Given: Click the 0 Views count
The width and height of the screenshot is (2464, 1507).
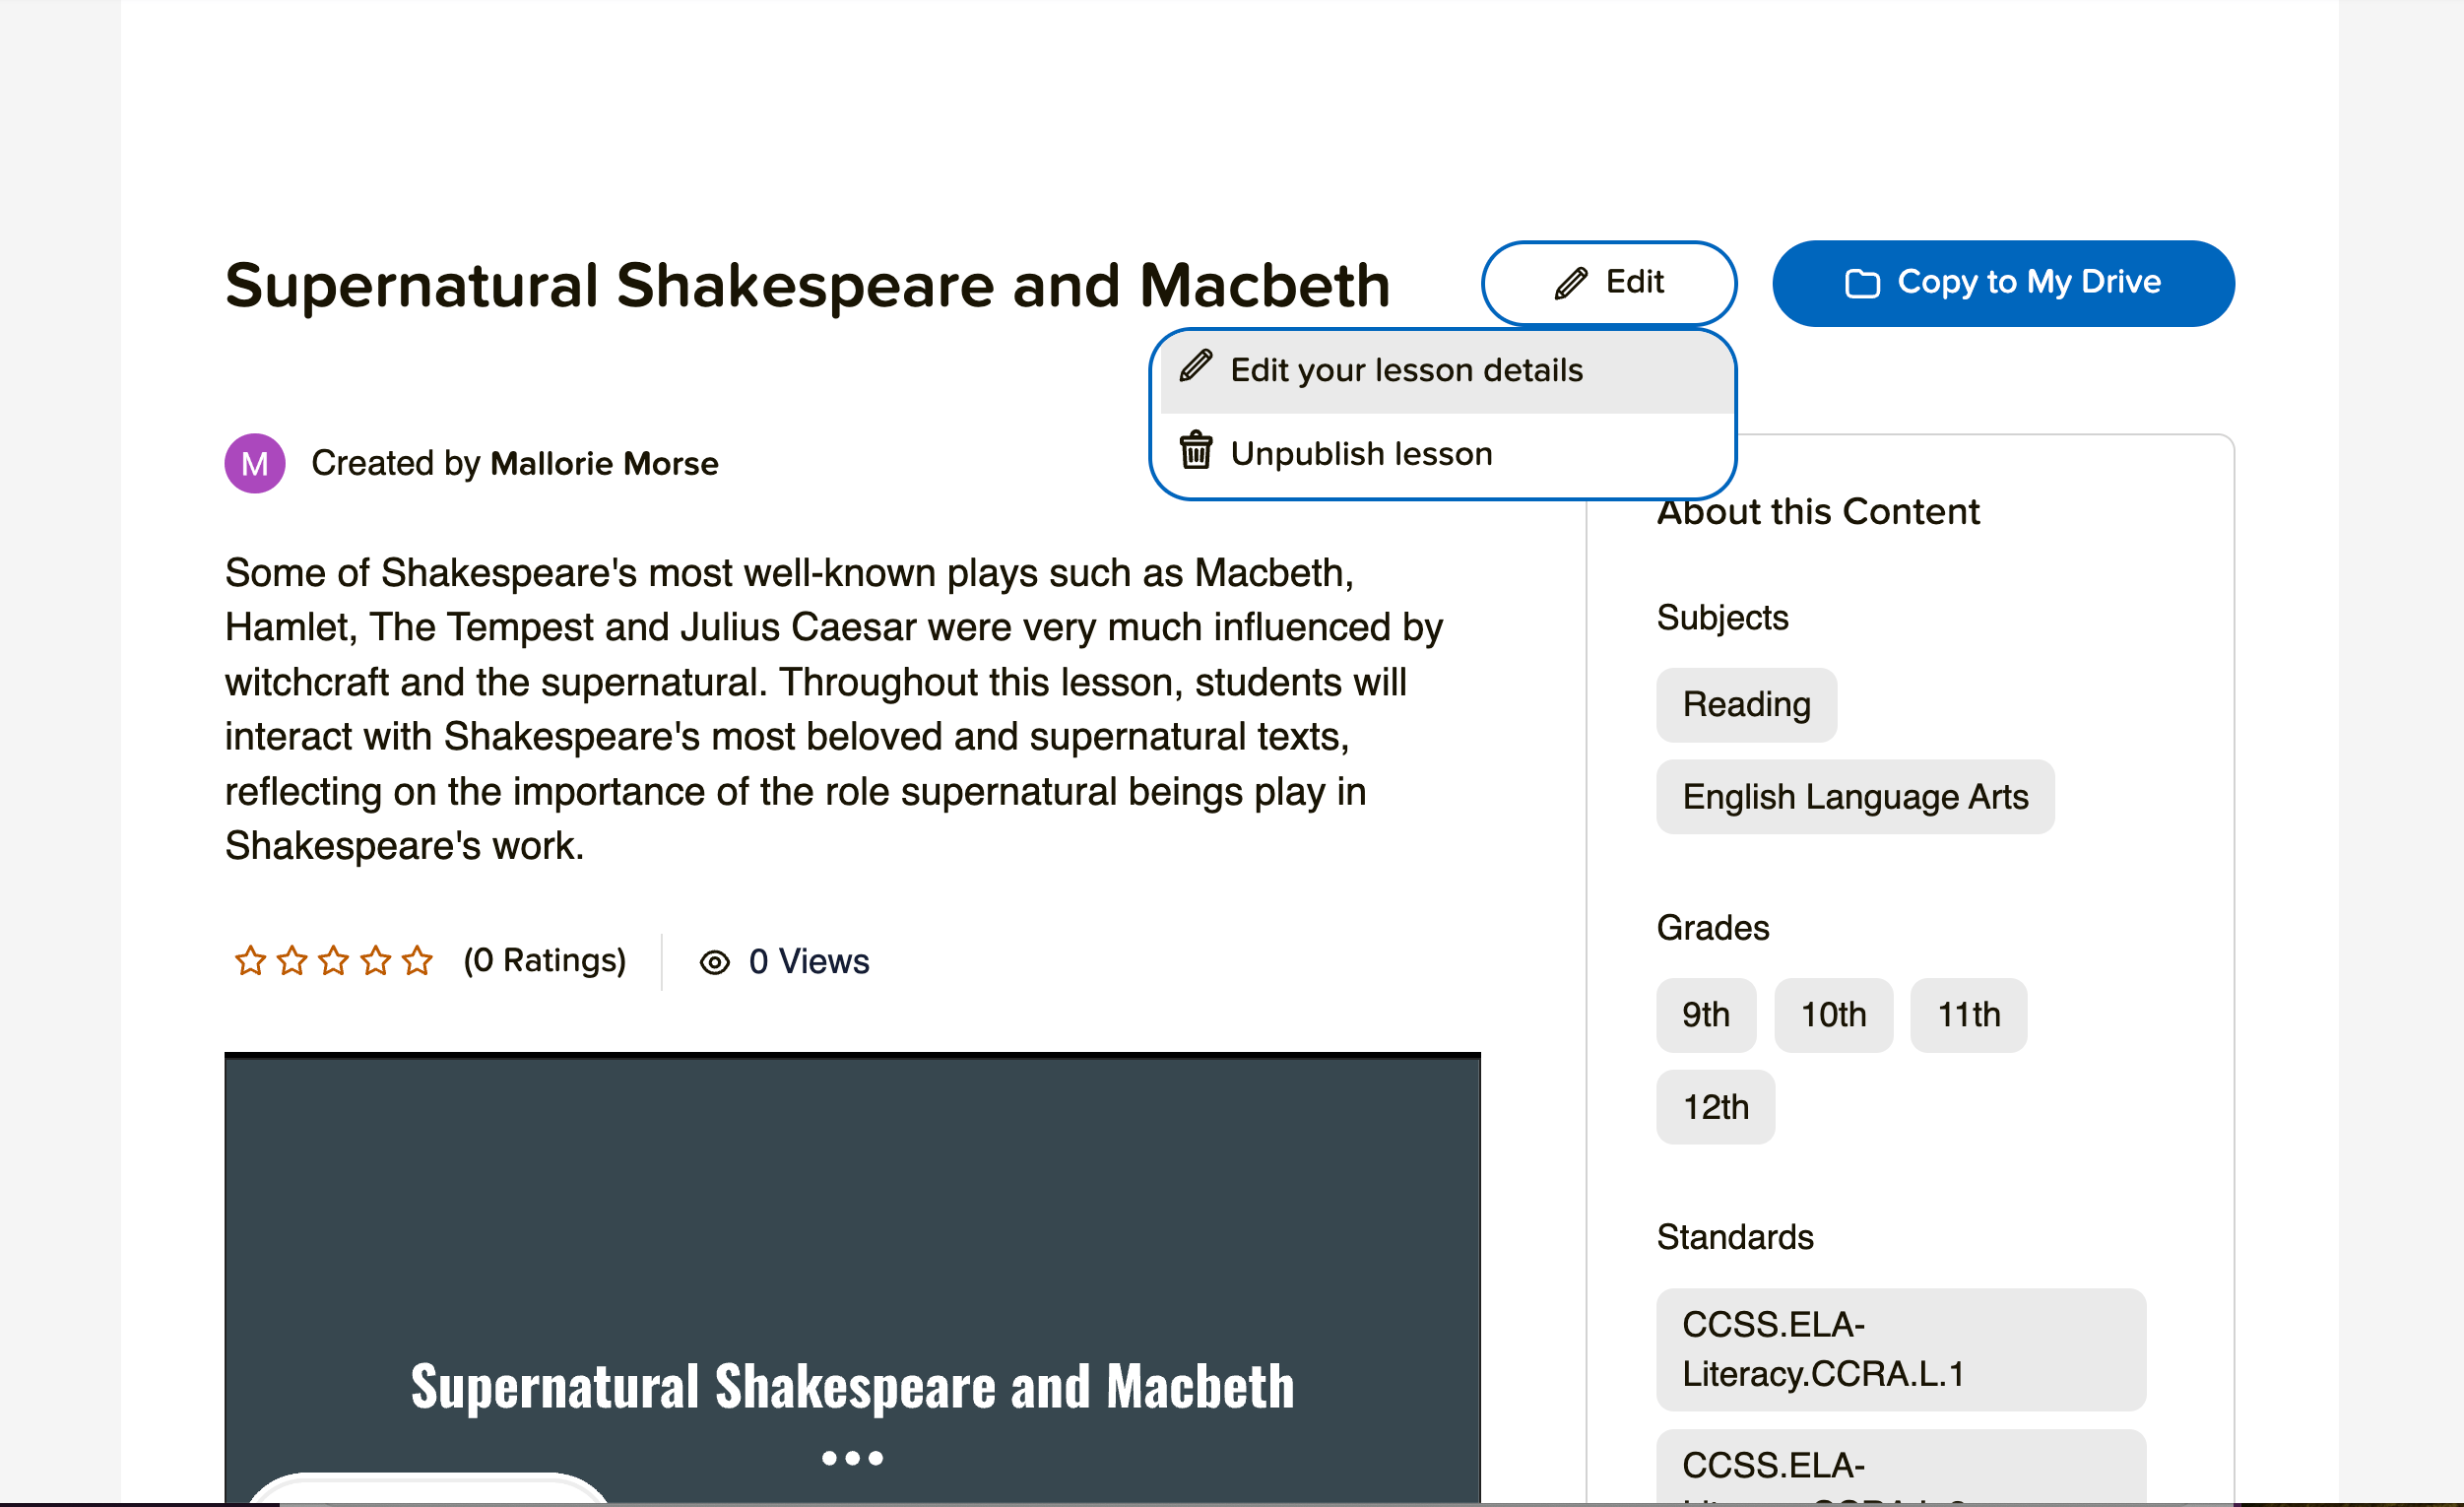Looking at the screenshot, I should click(x=809, y=962).
